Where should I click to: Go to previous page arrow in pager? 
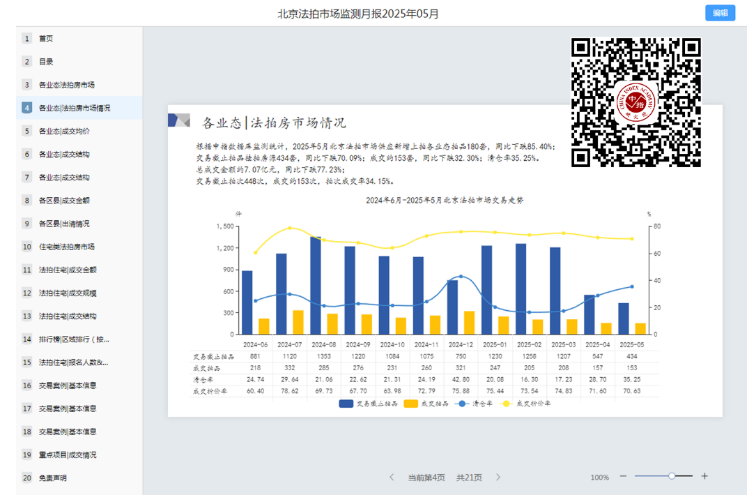(x=392, y=477)
